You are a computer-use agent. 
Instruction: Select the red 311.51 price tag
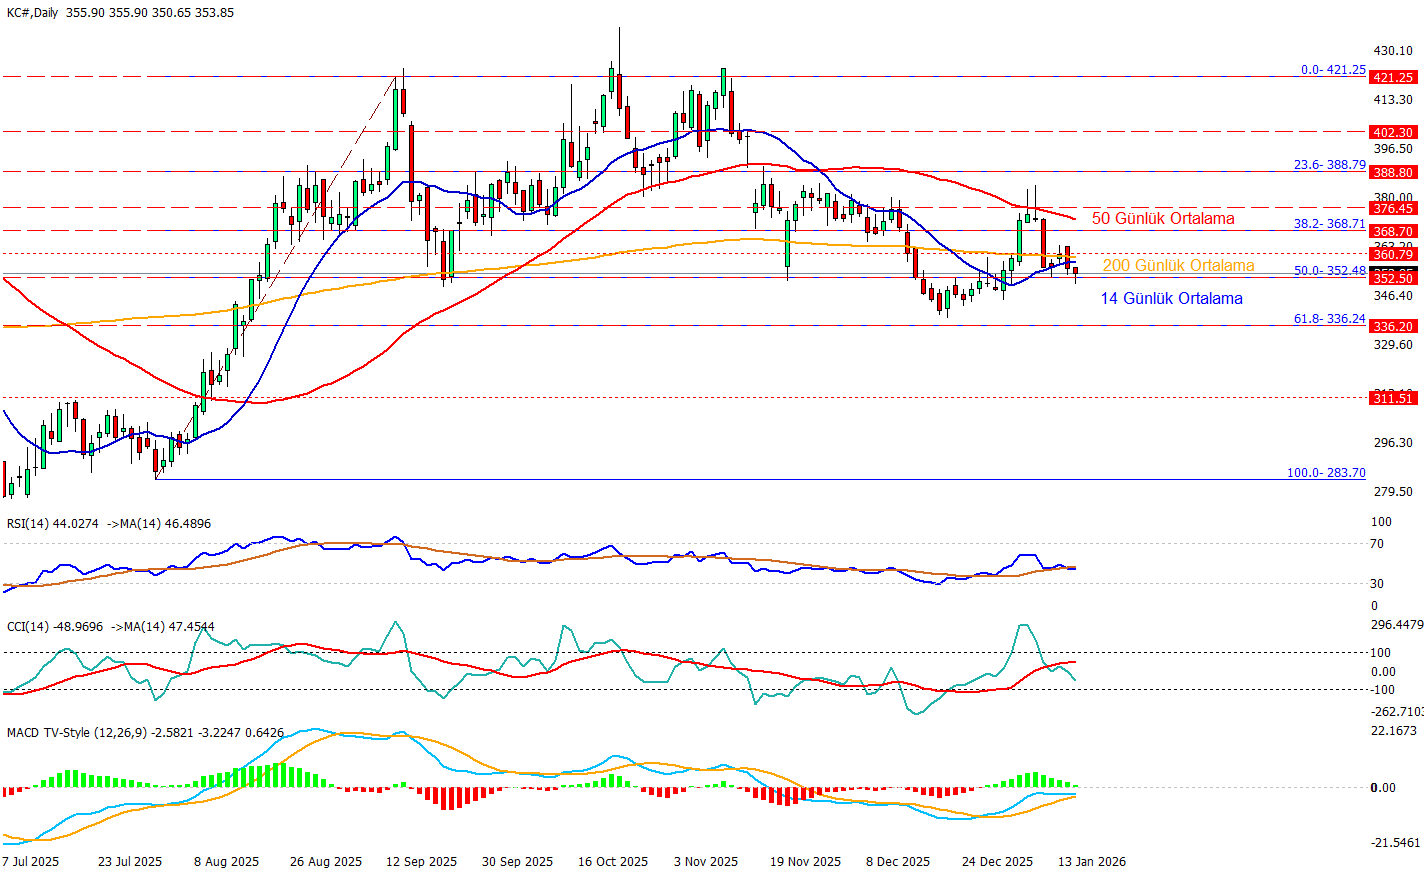[1393, 398]
